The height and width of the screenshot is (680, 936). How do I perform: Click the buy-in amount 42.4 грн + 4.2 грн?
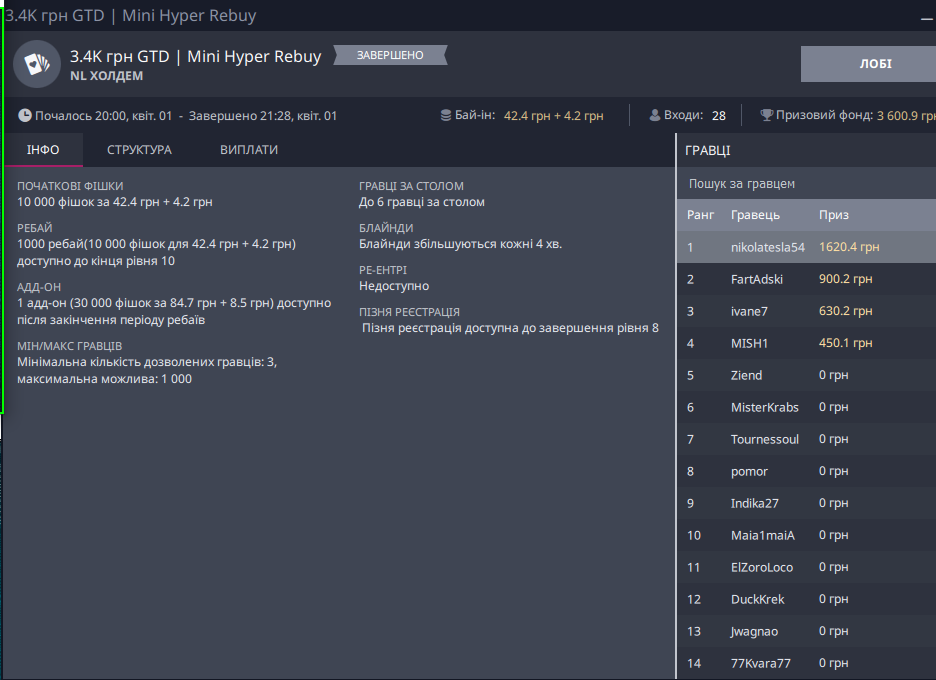click(x=553, y=116)
